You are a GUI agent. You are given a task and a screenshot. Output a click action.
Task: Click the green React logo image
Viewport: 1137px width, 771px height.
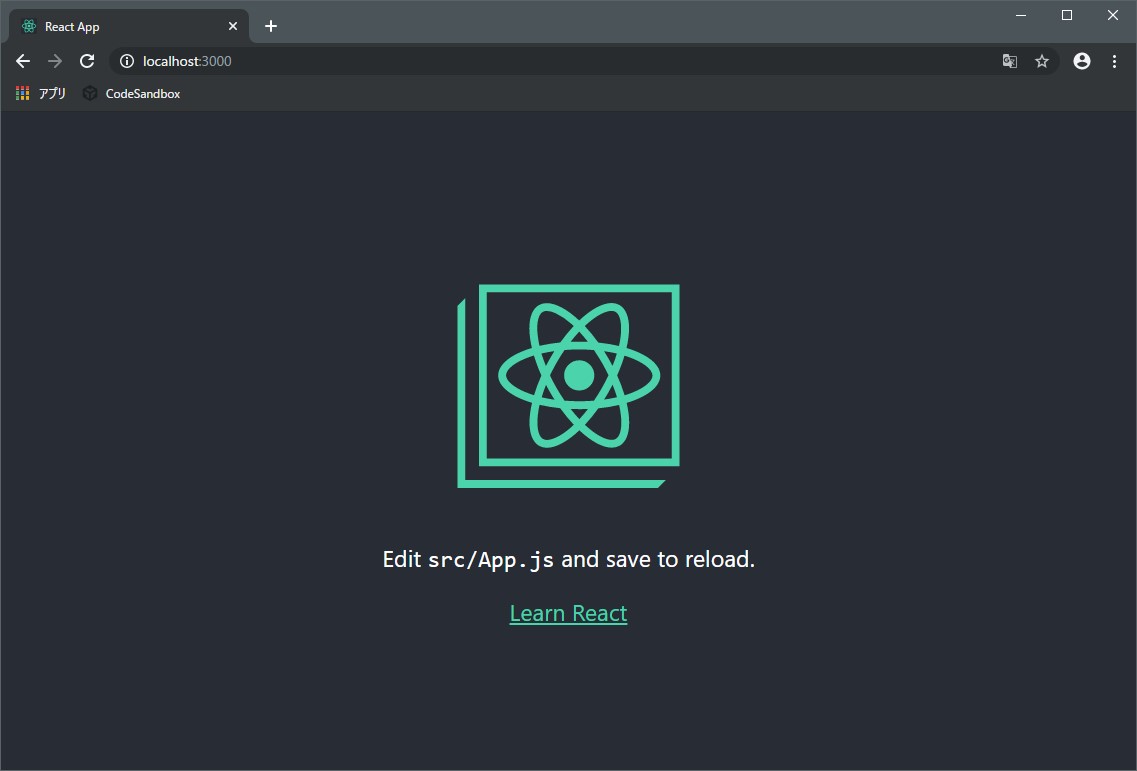568,386
